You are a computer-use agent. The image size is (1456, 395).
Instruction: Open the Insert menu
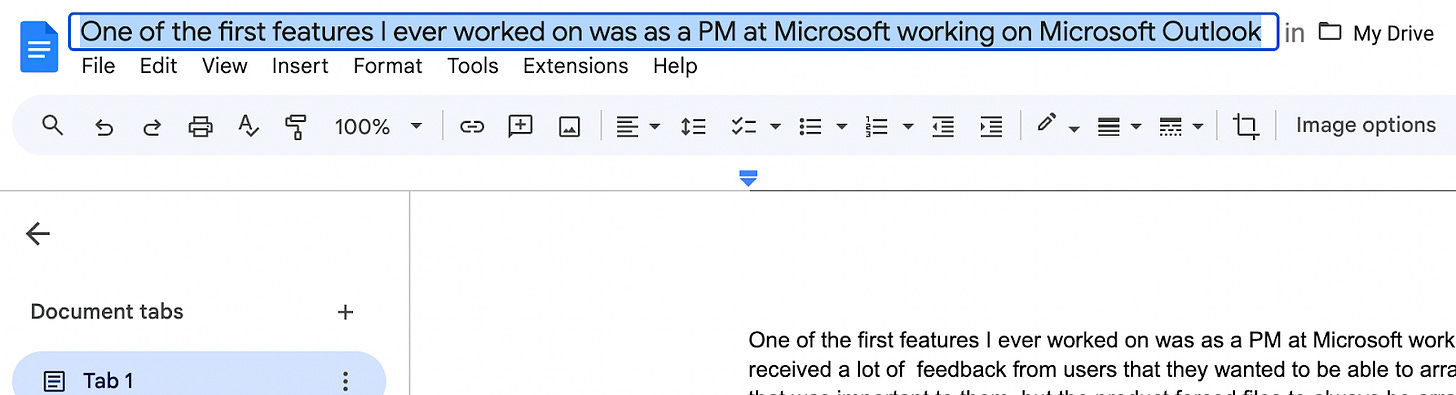coord(300,67)
